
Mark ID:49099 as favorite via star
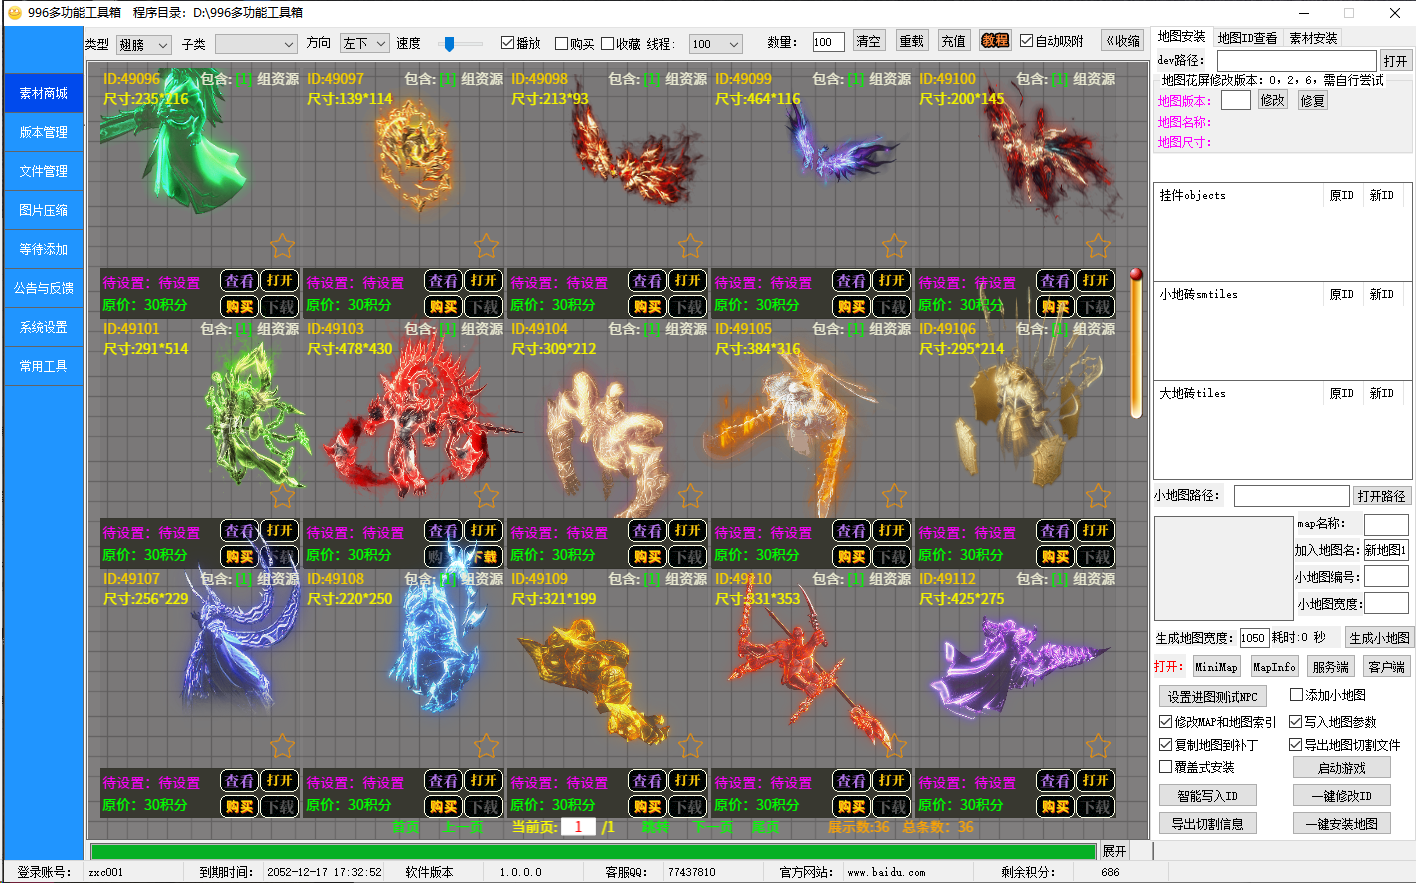pyautogui.click(x=895, y=245)
